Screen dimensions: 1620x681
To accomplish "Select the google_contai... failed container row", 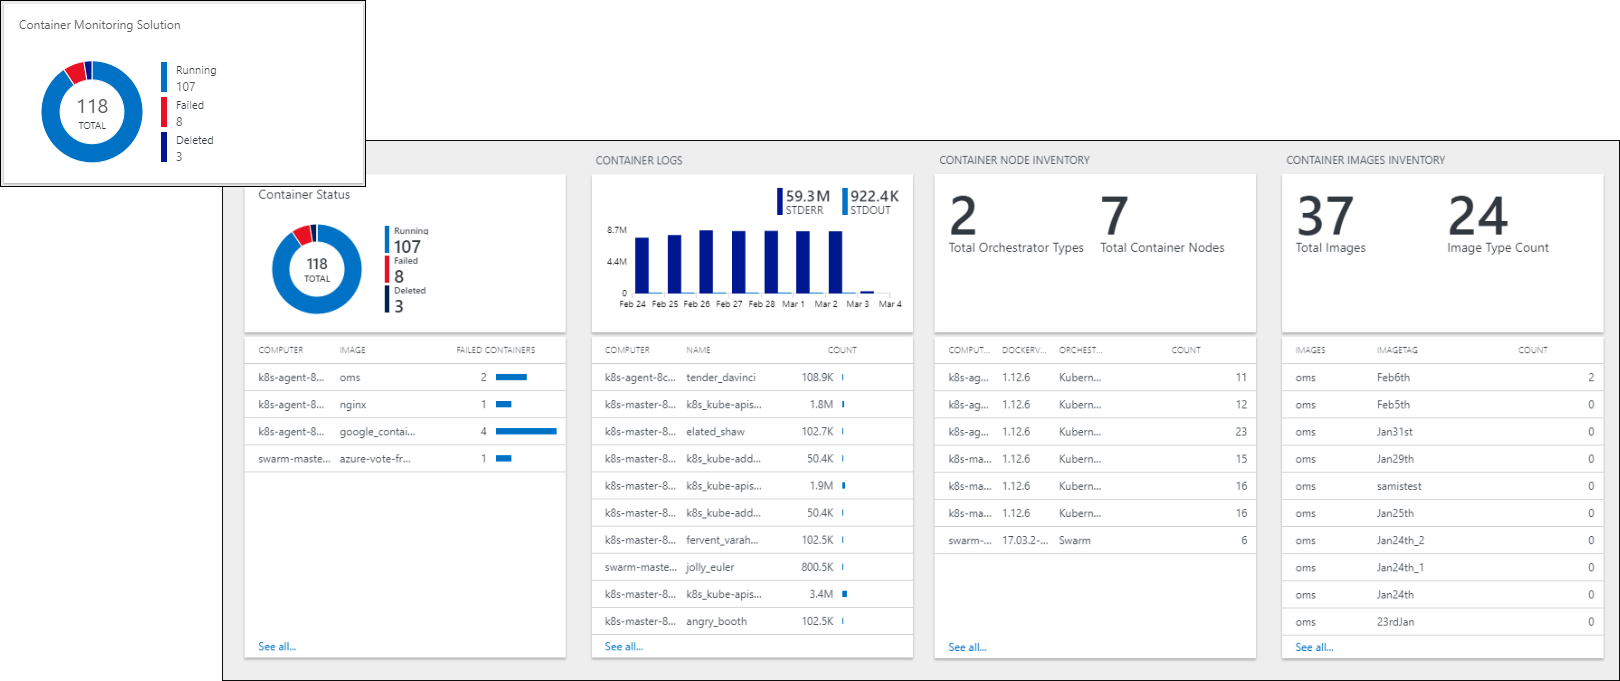I will pyautogui.click(x=404, y=432).
